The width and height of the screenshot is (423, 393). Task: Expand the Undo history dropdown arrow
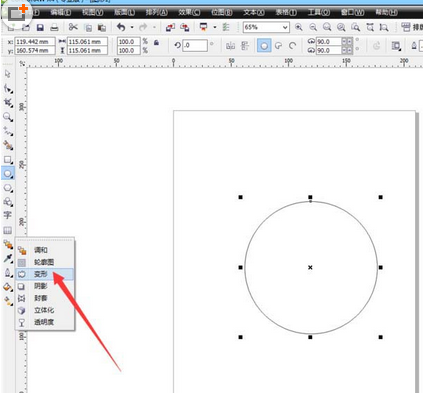coord(132,27)
